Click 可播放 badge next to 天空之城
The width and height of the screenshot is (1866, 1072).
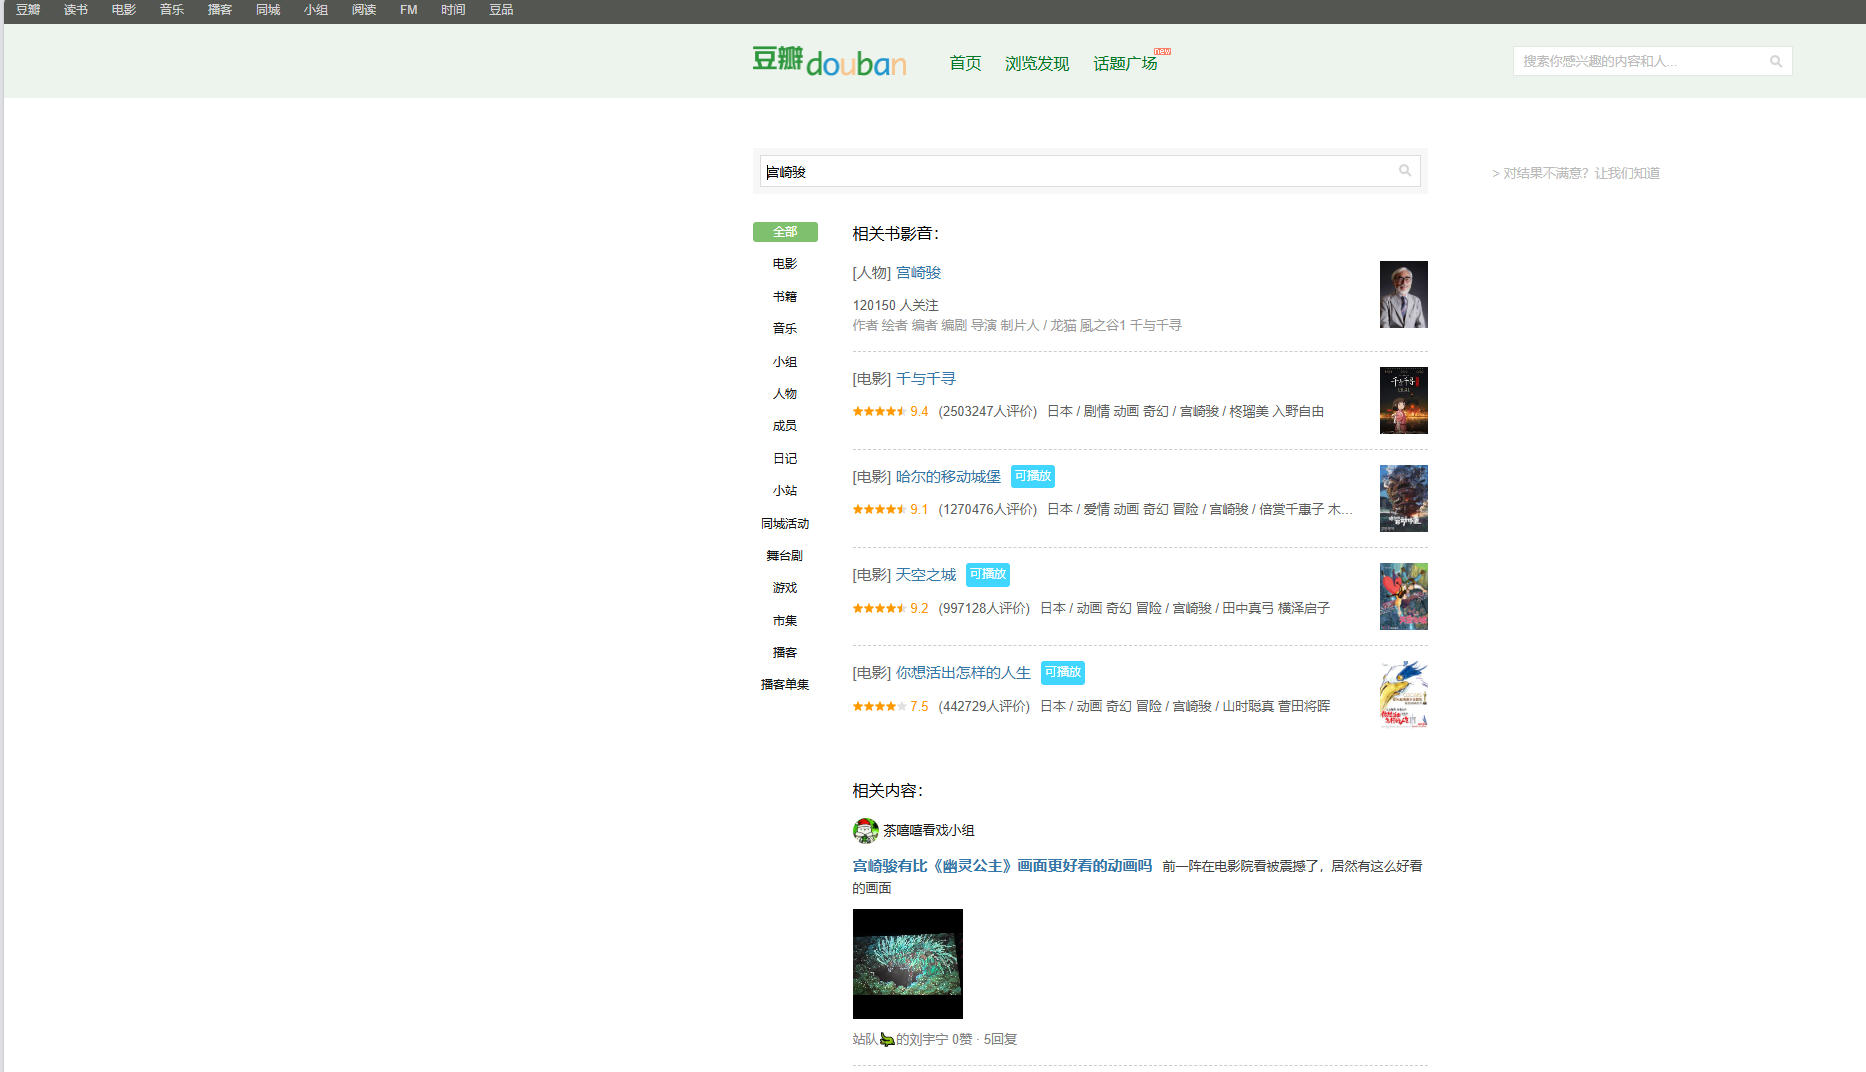(x=987, y=575)
